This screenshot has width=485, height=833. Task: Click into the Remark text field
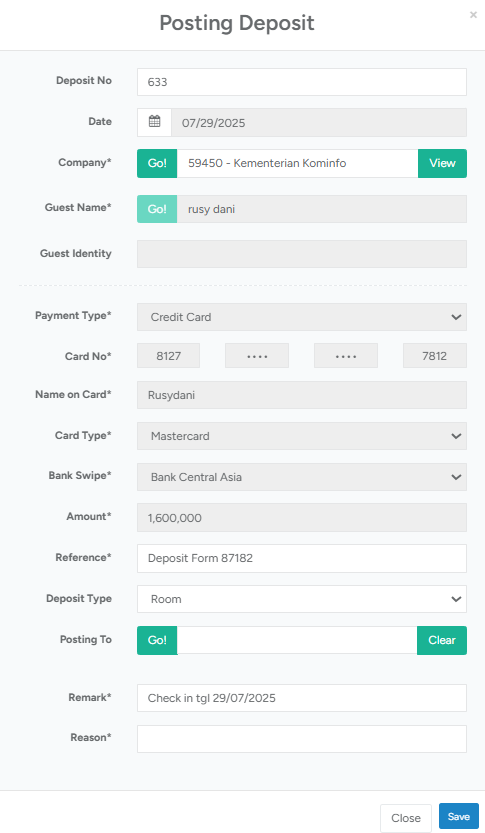click(x=302, y=698)
